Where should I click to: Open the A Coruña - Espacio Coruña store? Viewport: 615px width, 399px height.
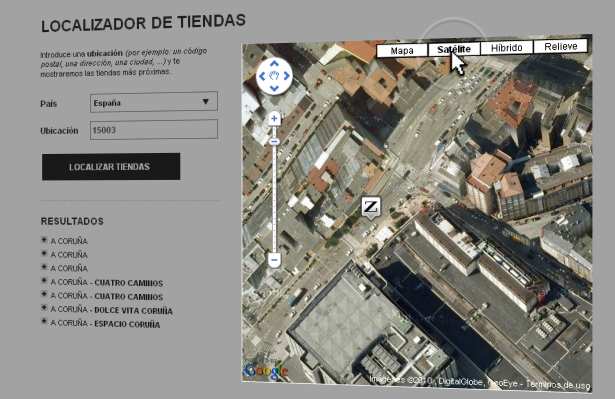[x=106, y=324]
